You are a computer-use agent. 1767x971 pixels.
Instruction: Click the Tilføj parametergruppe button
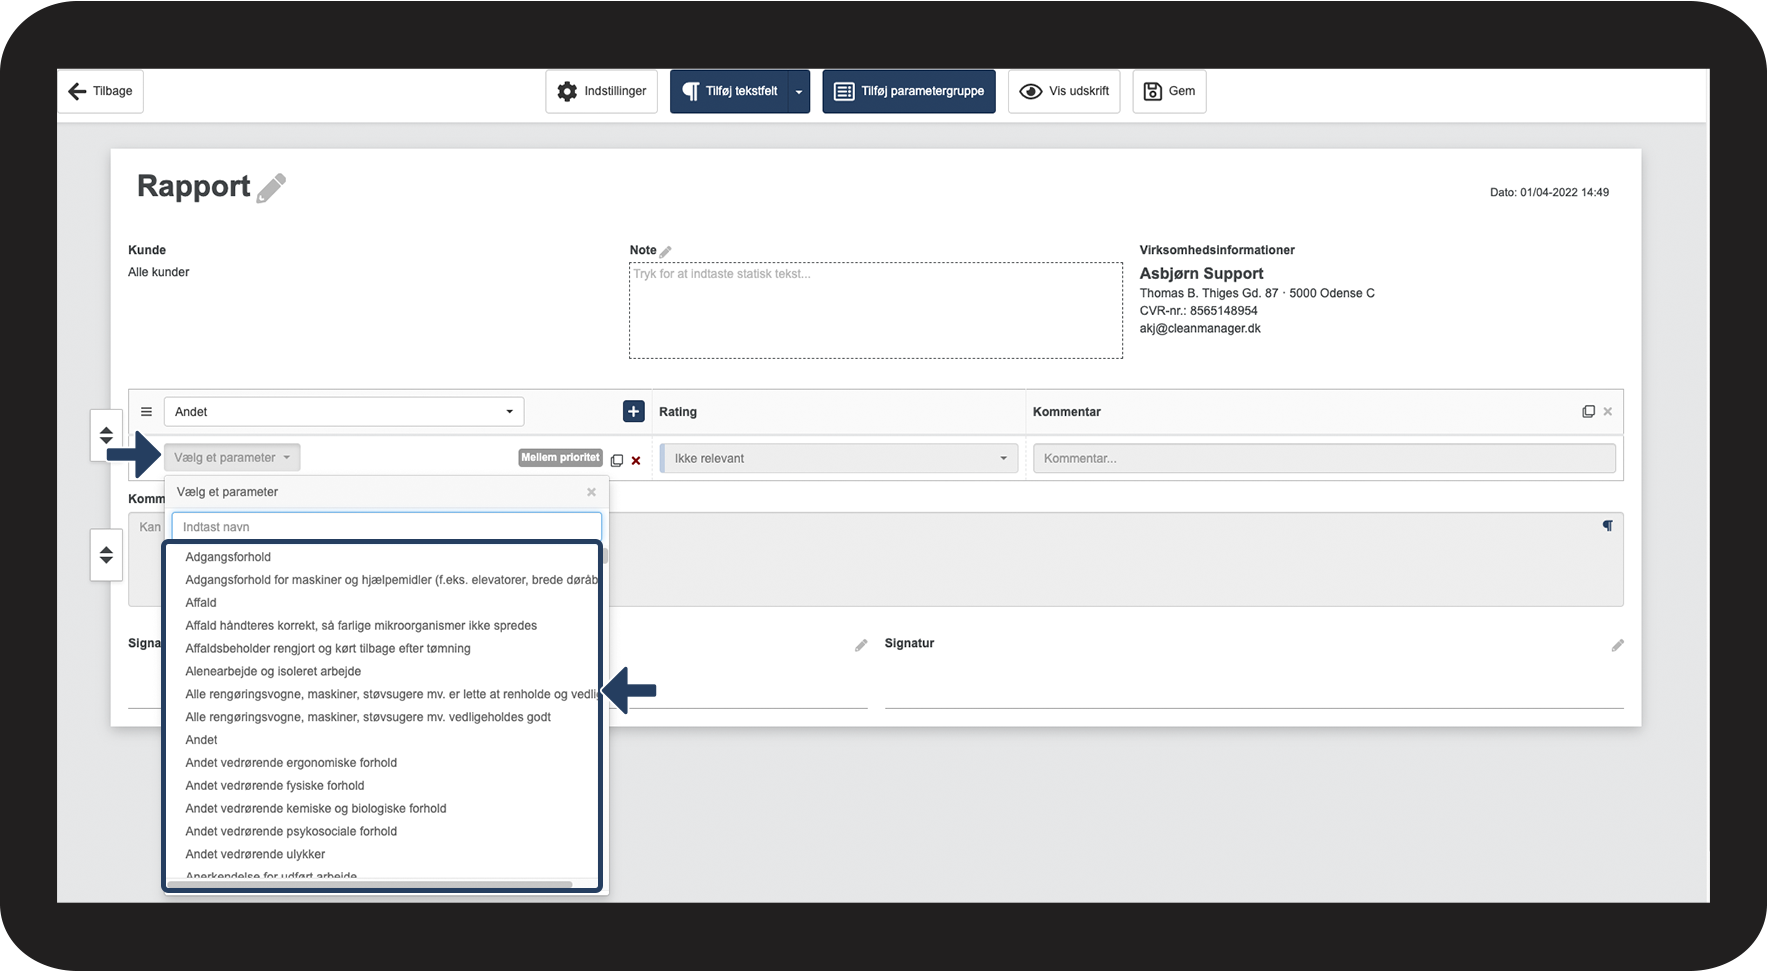click(x=908, y=91)
